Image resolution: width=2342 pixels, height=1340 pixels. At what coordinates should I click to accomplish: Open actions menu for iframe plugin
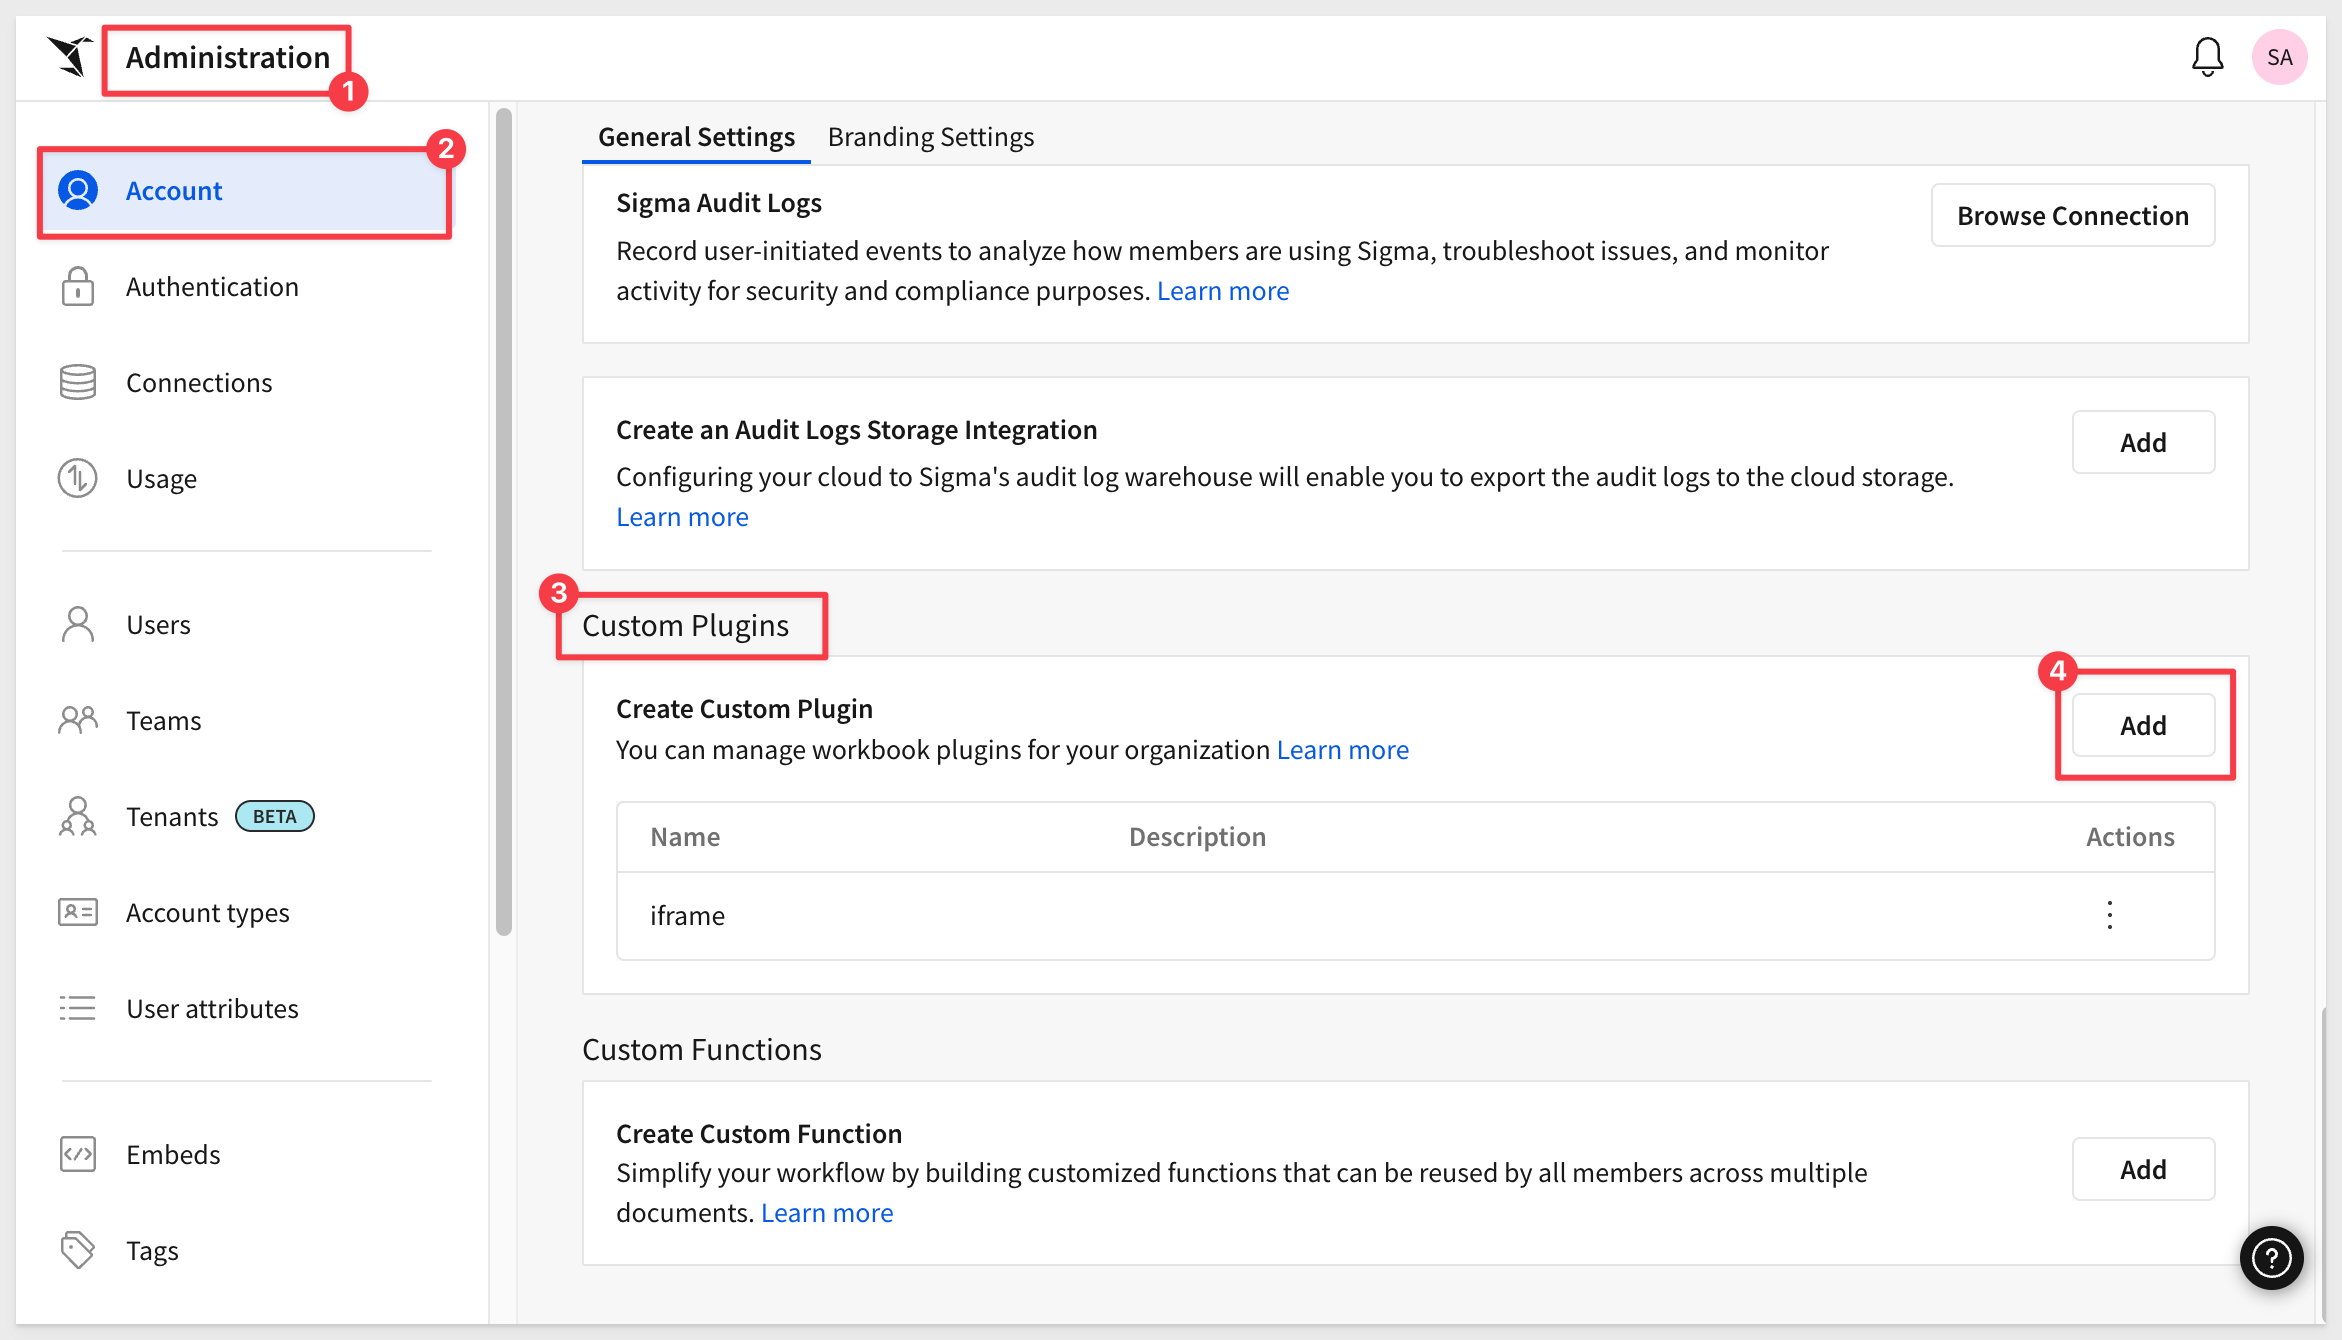tap(2109, 915)
